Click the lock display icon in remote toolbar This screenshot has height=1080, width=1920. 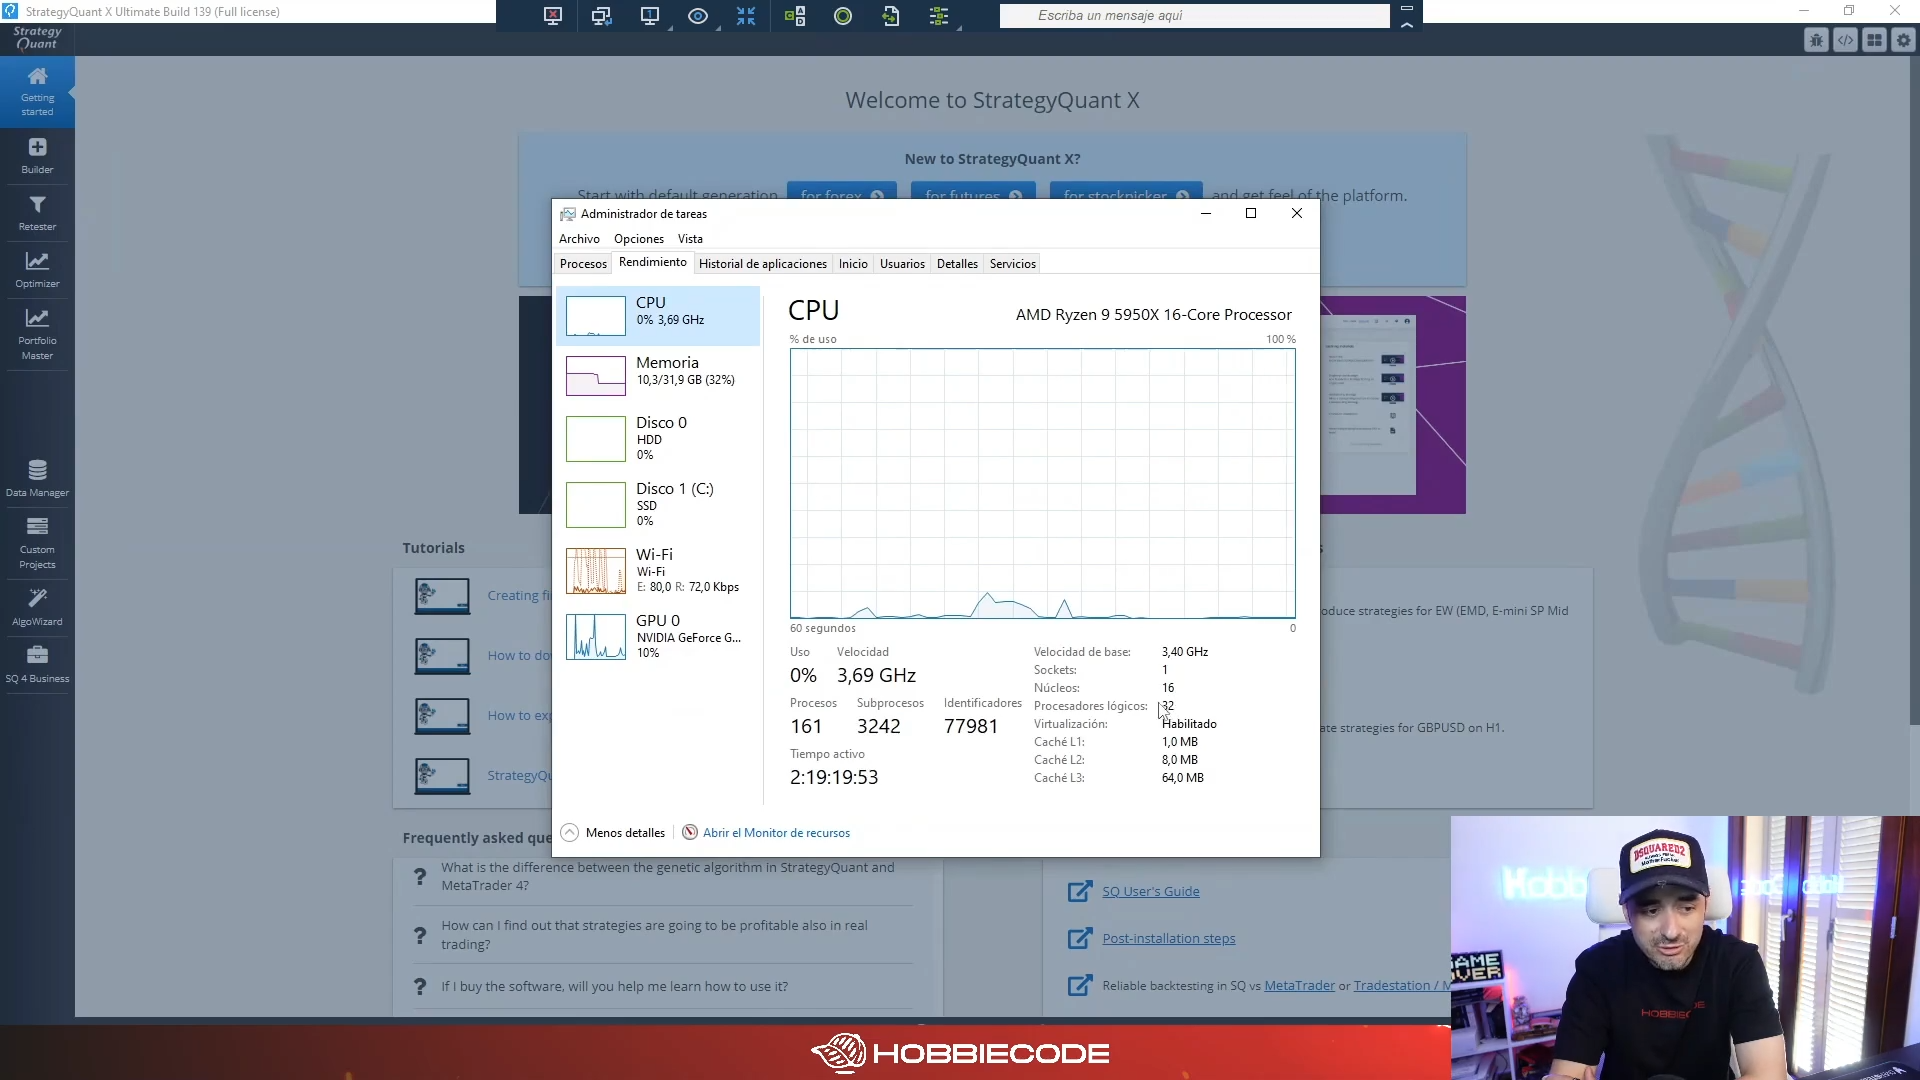(x=795, y=16)
